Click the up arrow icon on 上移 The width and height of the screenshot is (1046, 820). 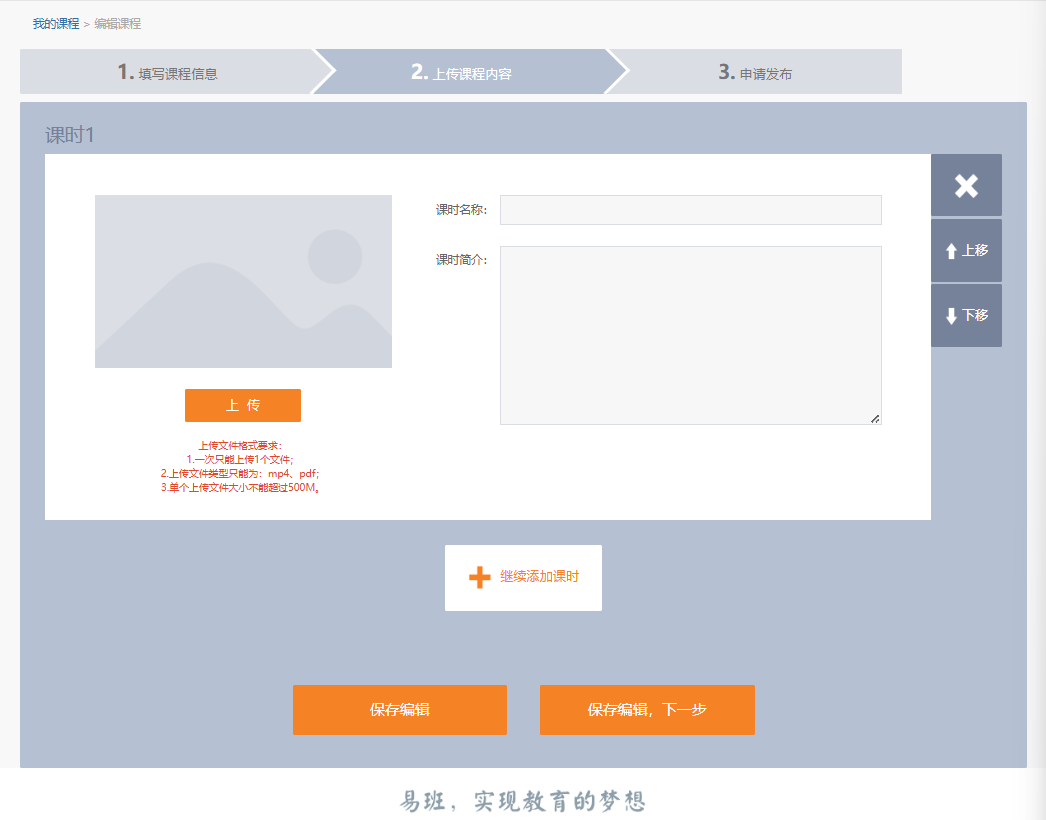pyautogui.click(x=951, y=251)
